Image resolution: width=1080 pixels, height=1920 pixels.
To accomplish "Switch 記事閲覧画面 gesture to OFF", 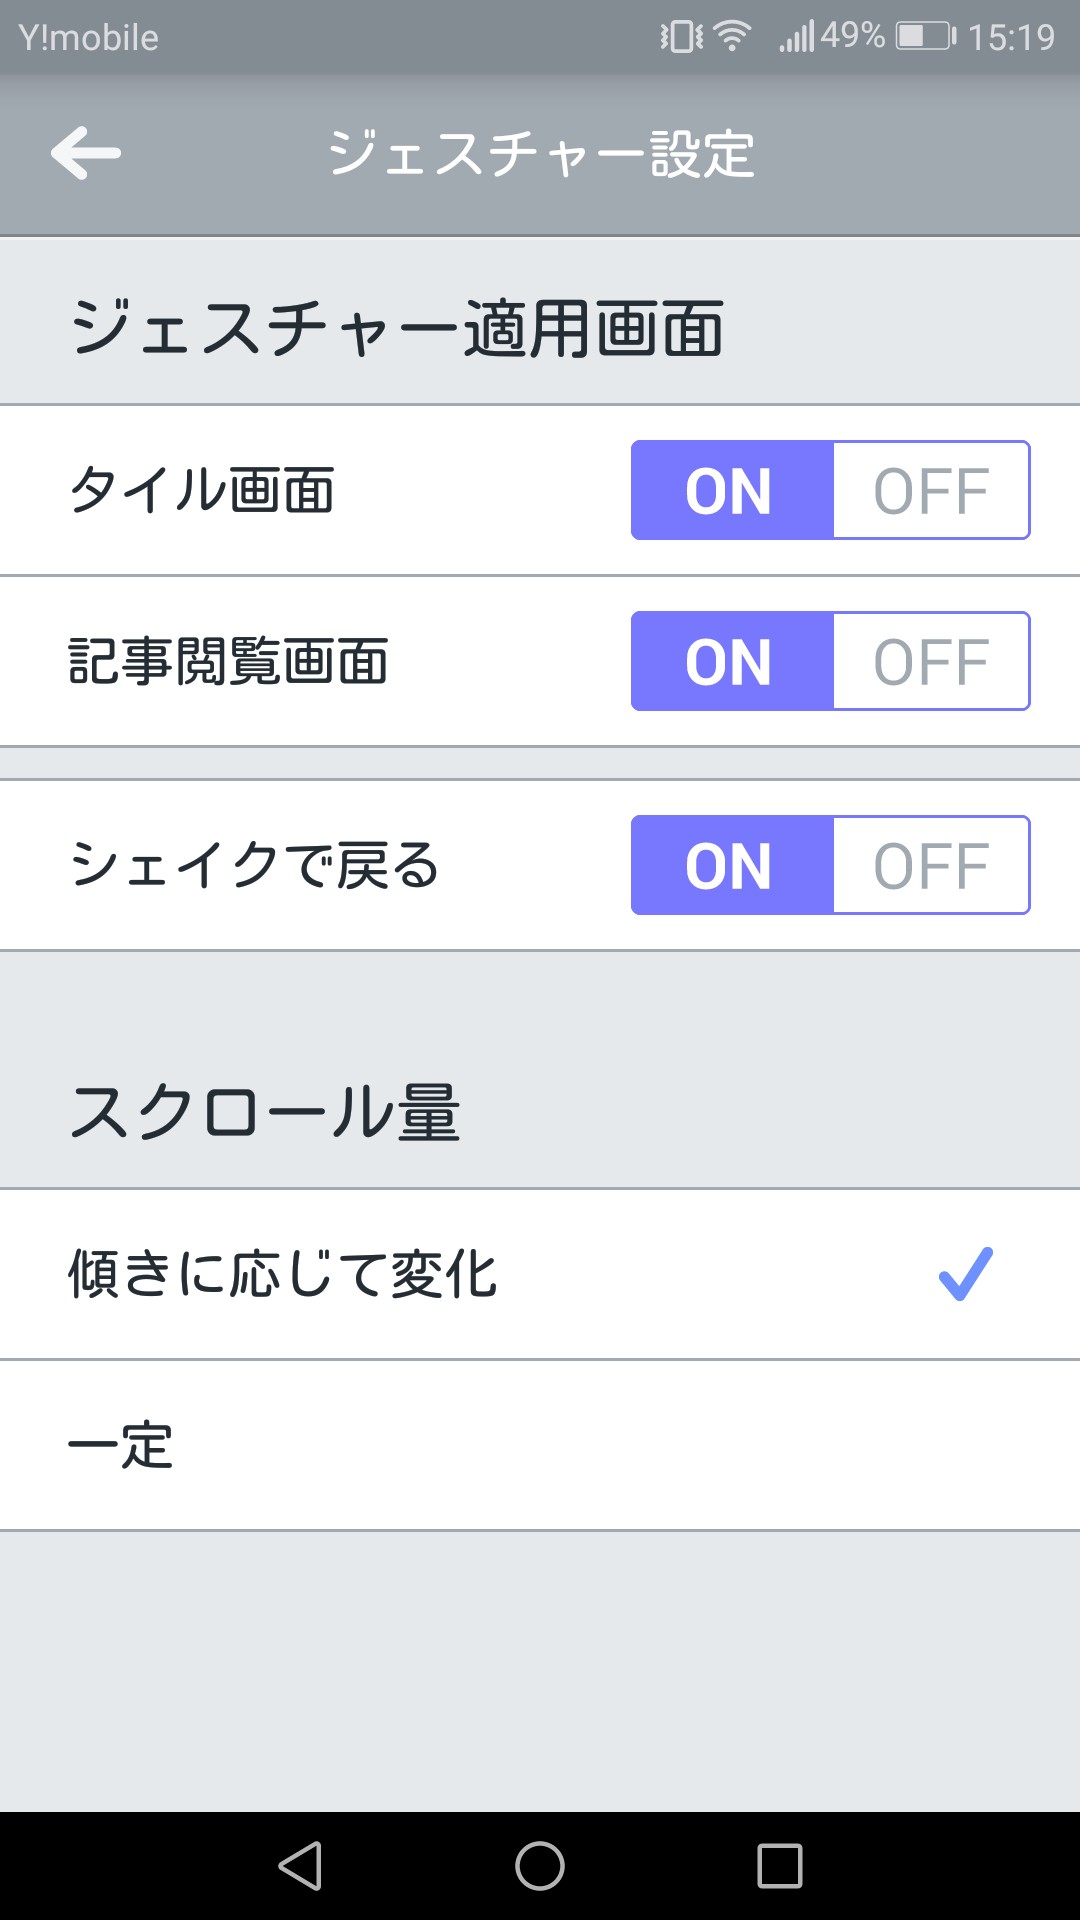I will [931, 662].
